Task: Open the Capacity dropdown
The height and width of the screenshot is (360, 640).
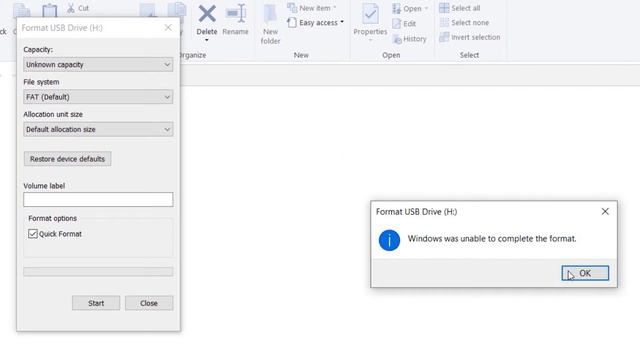Action: point(98,64)
